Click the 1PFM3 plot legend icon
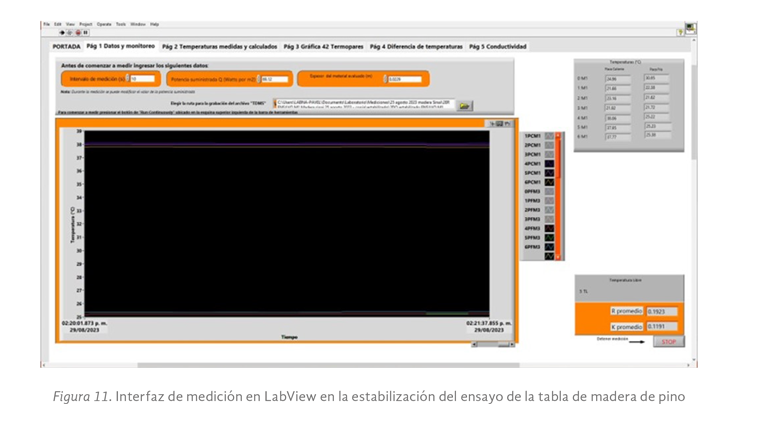 pos(549,200)
